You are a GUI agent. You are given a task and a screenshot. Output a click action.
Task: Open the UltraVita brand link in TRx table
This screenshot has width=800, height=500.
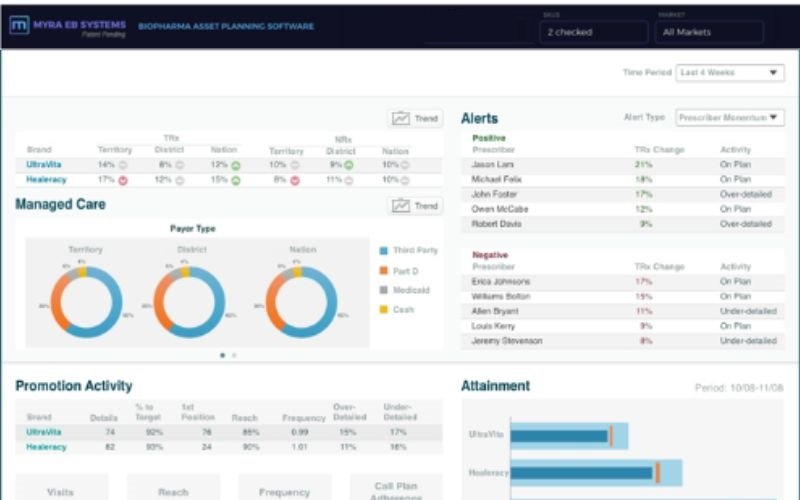point(44,164)
